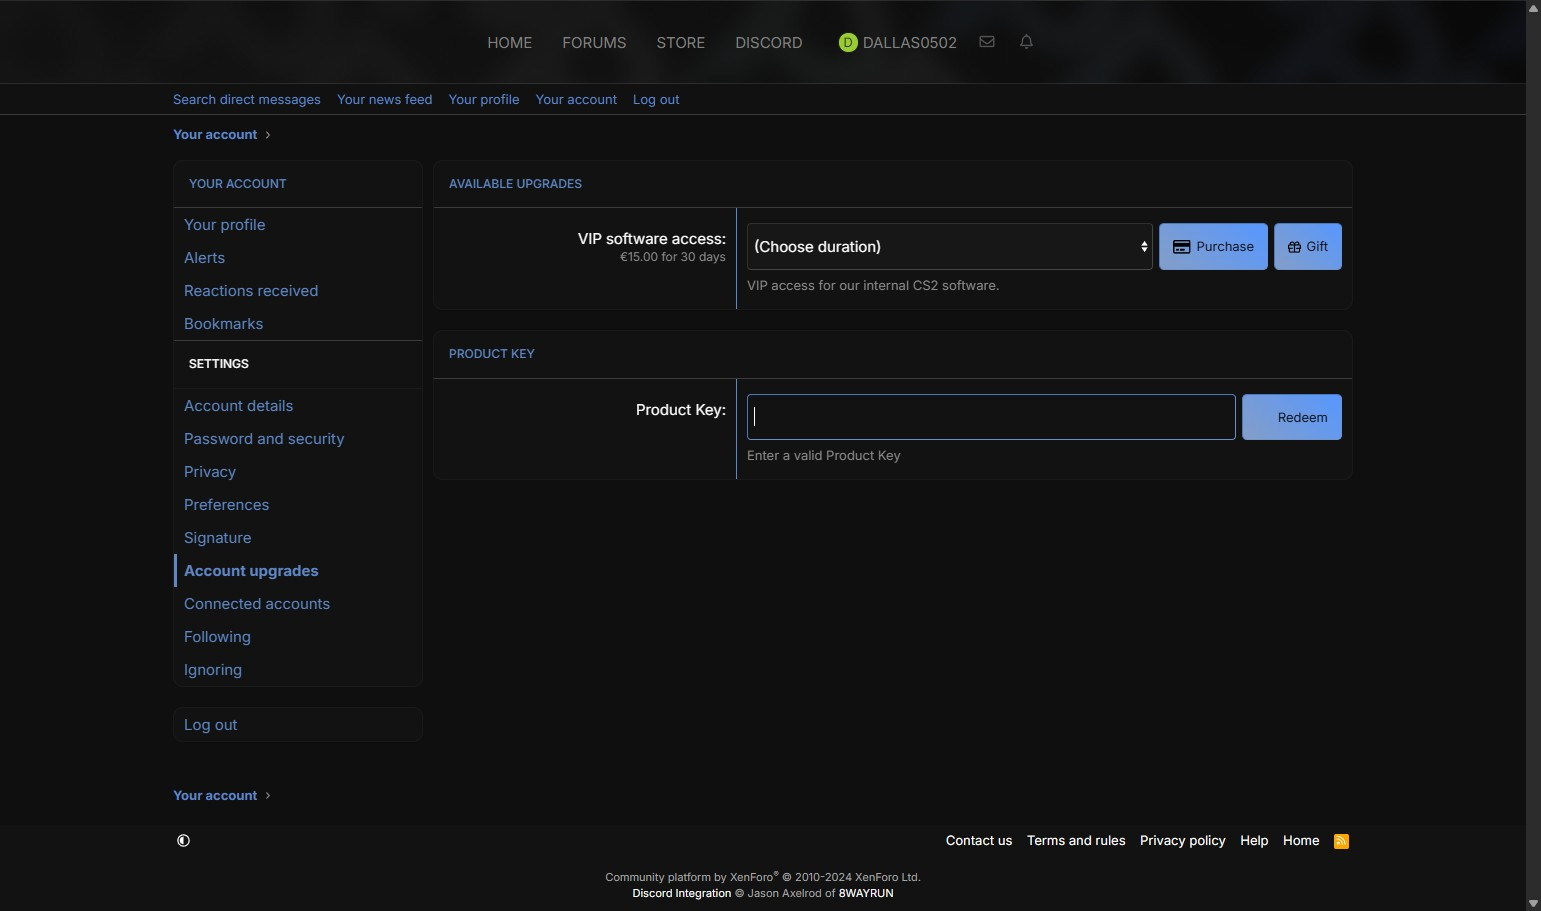Expand the Your account breadcrumb chevron

tap(268, 135)
